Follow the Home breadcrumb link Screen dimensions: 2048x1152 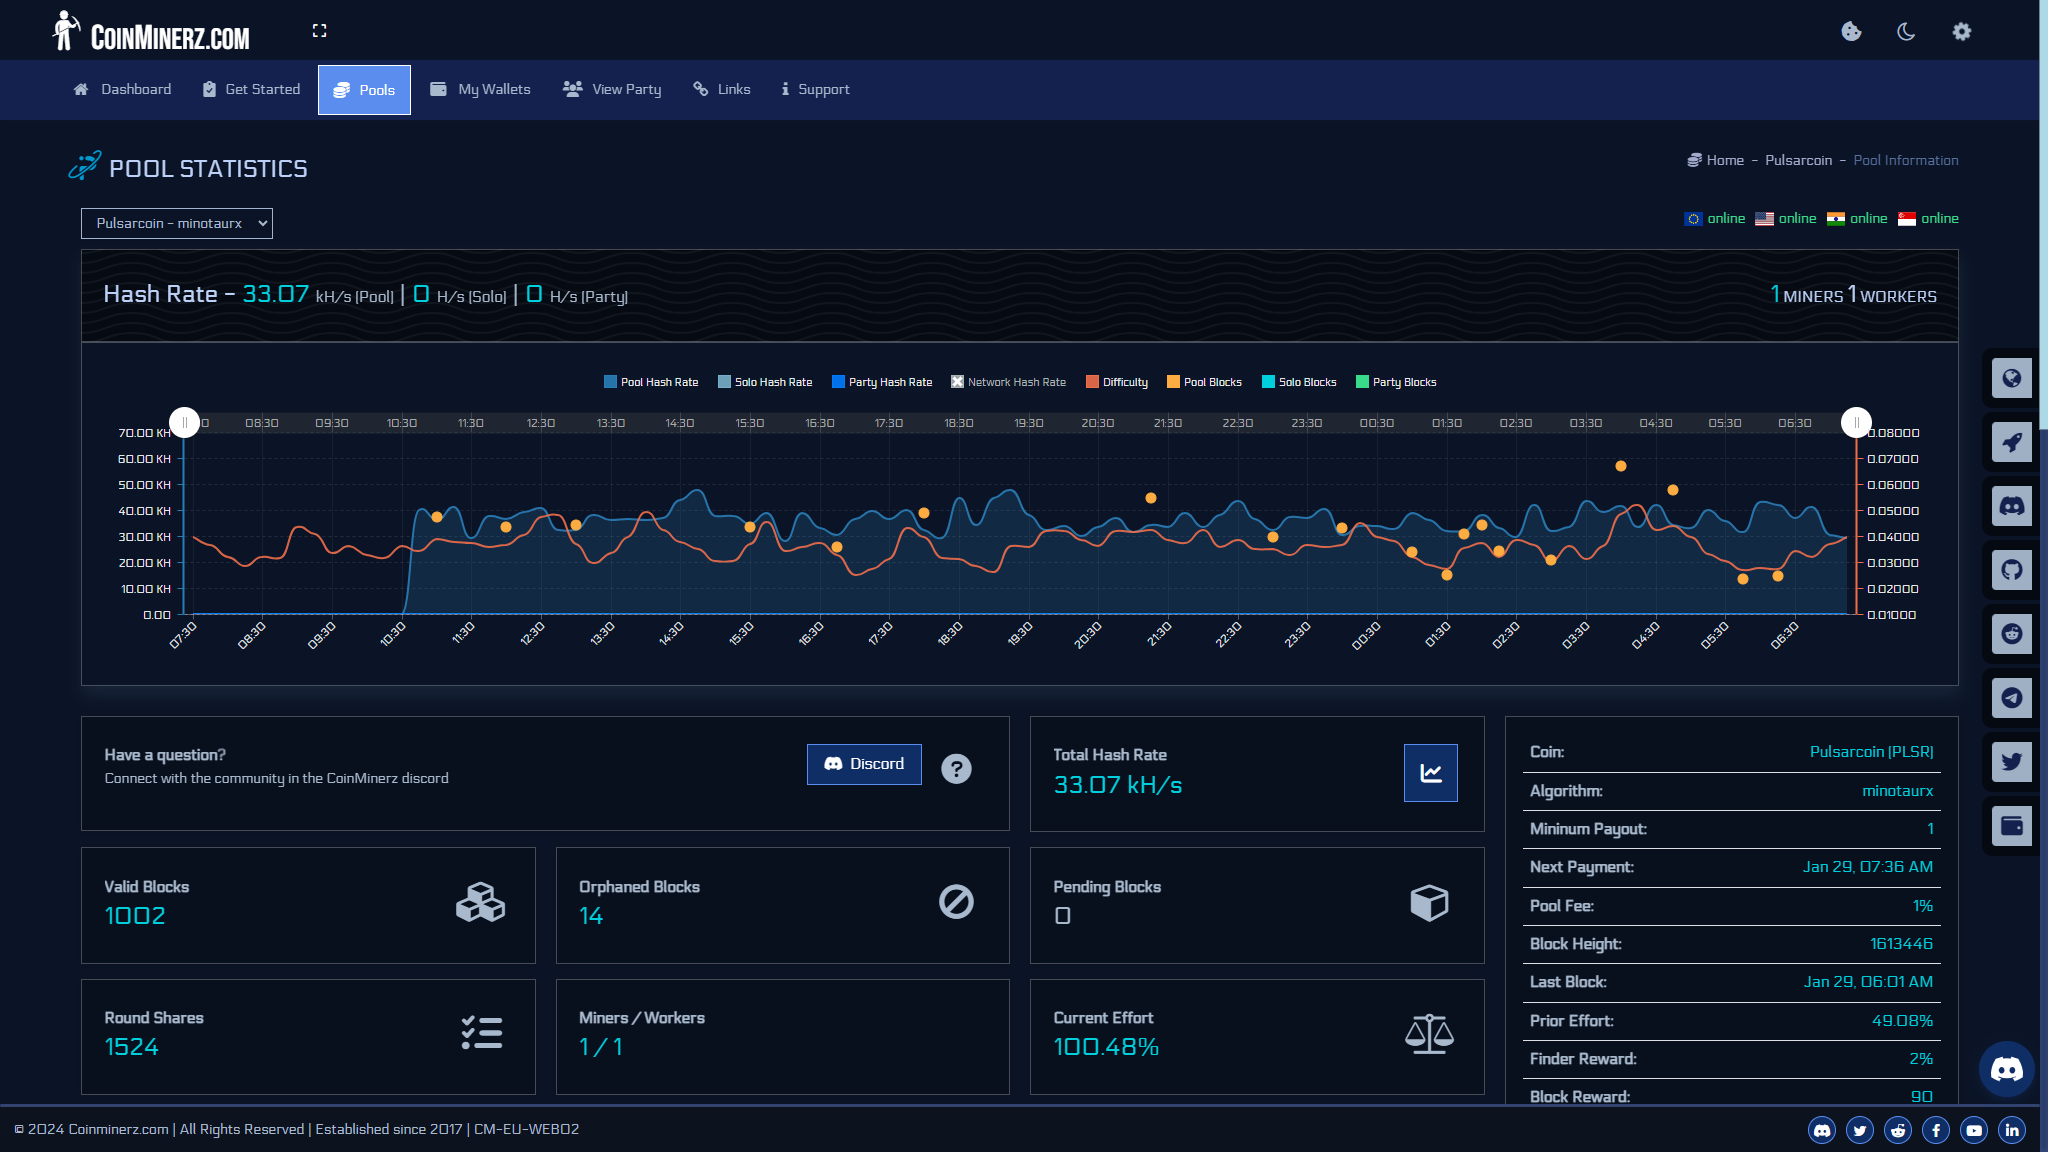pyautogui.click(x=1716, y=160)
